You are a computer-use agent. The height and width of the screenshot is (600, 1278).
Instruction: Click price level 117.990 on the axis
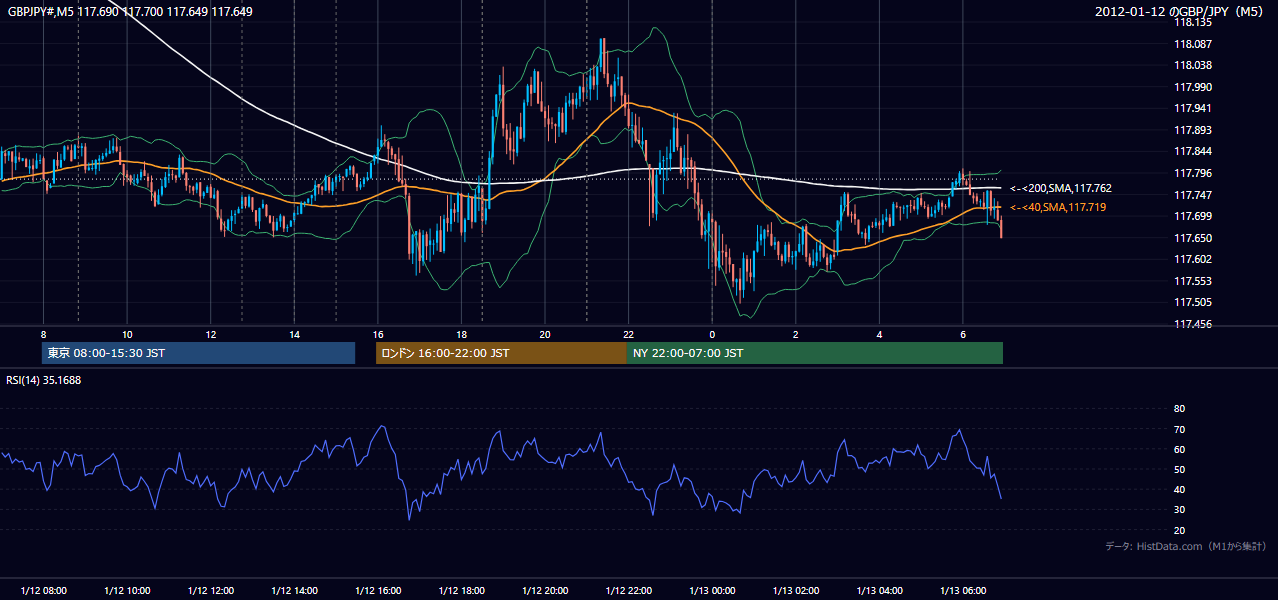(1192, 87)
